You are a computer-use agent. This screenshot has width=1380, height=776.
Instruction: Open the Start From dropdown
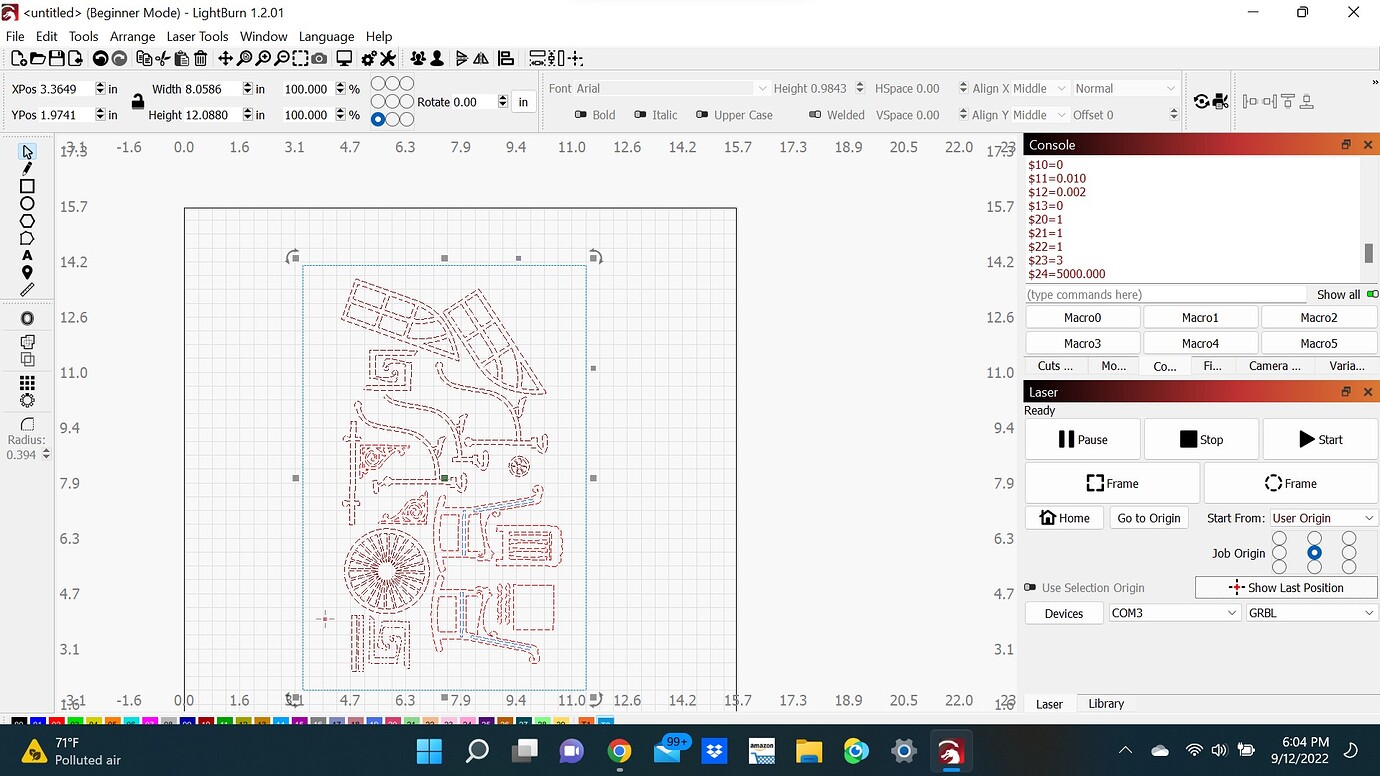point(1323,518)
